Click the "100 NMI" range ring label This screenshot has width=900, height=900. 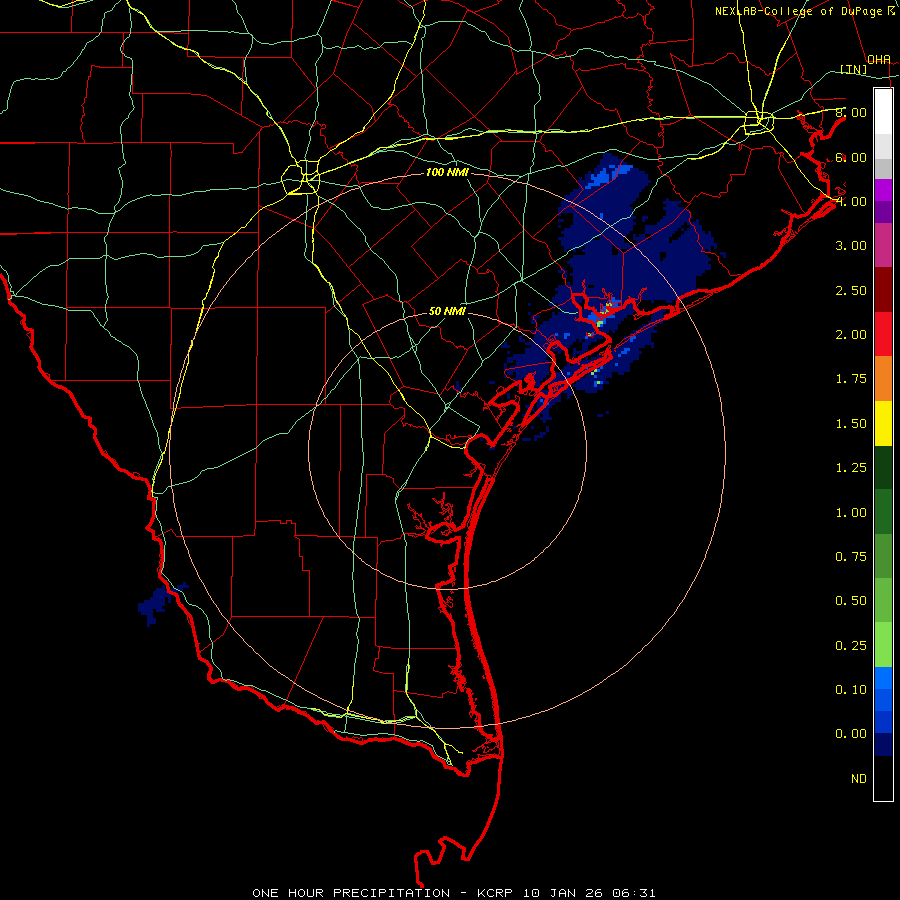(x=447, y=172)
